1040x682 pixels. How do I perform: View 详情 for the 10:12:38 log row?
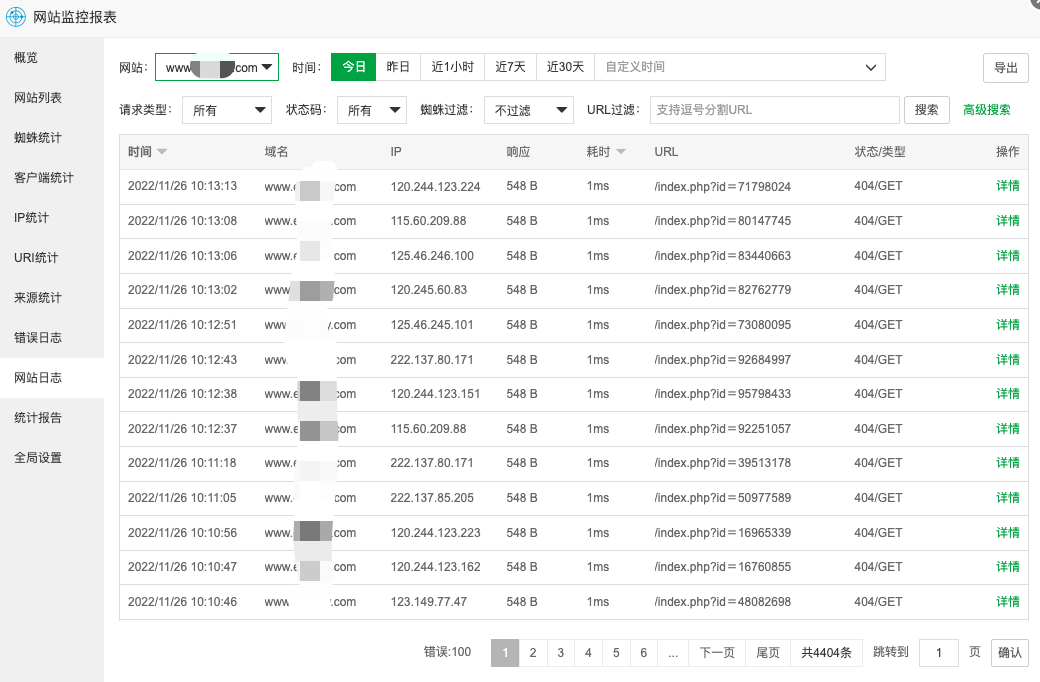[1008, 393]
